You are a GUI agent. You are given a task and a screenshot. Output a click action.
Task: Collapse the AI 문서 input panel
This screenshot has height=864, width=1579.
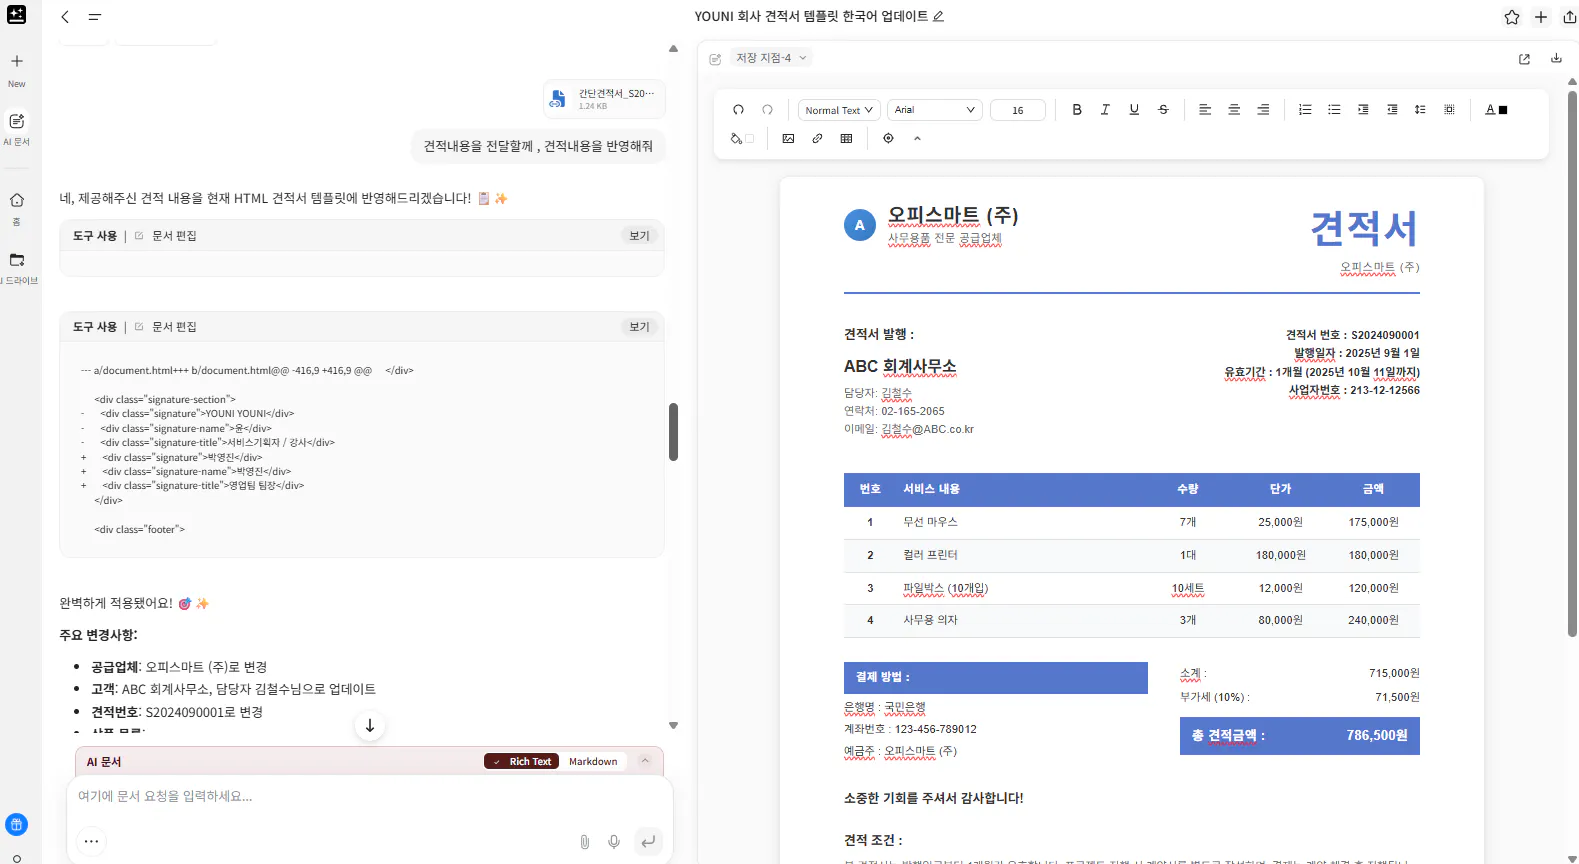point(645,761)
